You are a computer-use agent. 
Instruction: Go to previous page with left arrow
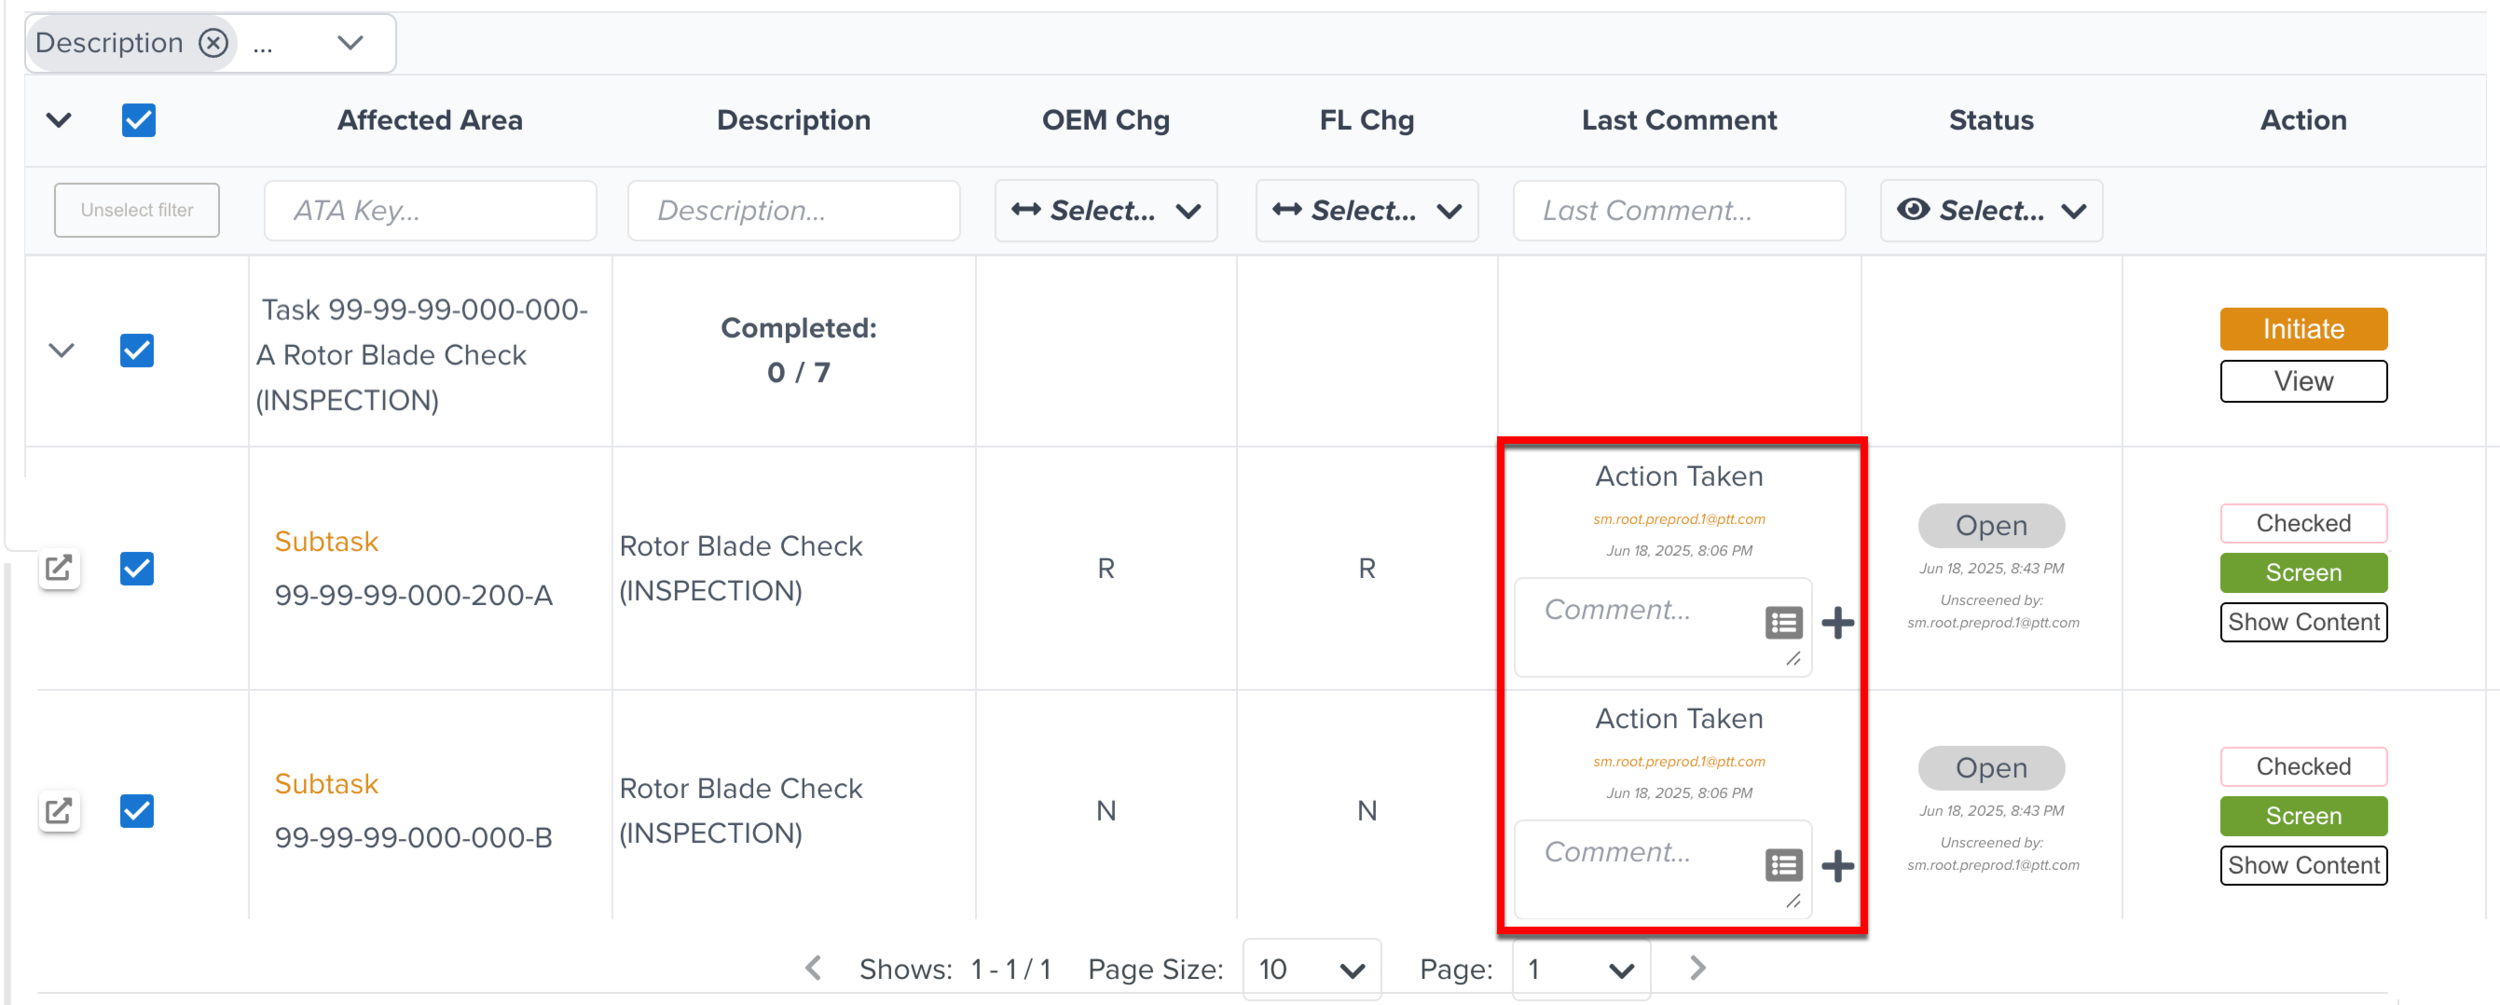(814, 968)
